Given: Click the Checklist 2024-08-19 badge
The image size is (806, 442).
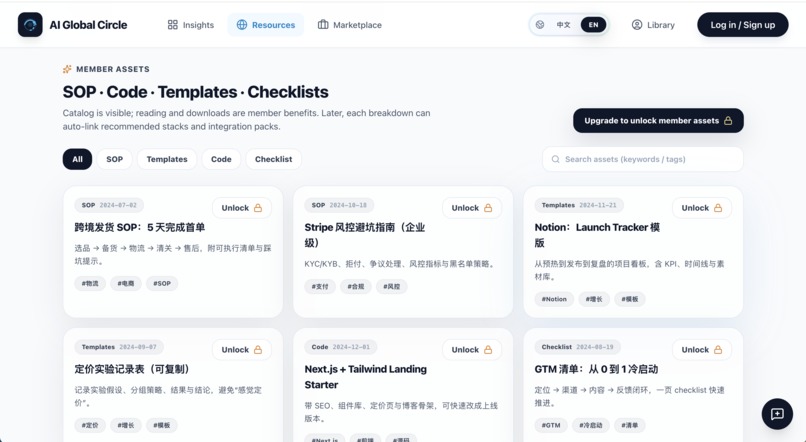Looking at the screenshot, I should (577, 347).
